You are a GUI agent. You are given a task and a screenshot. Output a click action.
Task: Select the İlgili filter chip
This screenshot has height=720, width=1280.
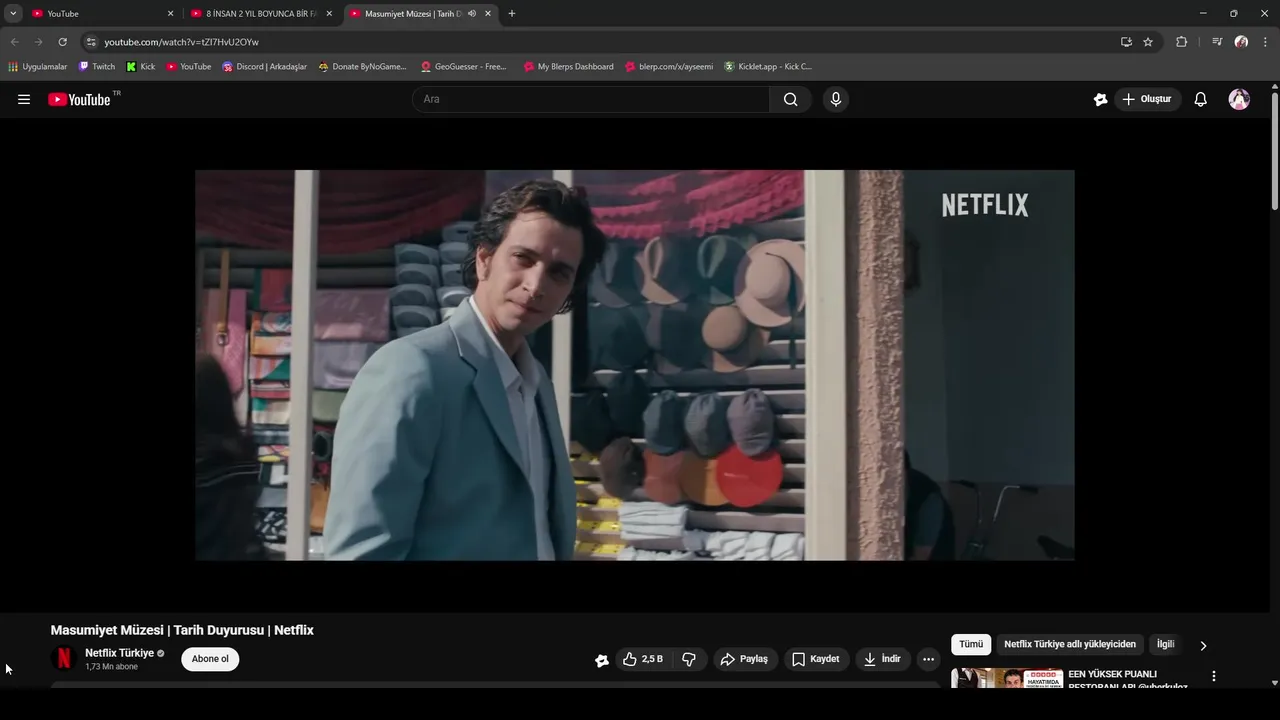(x=1165, y=645)
